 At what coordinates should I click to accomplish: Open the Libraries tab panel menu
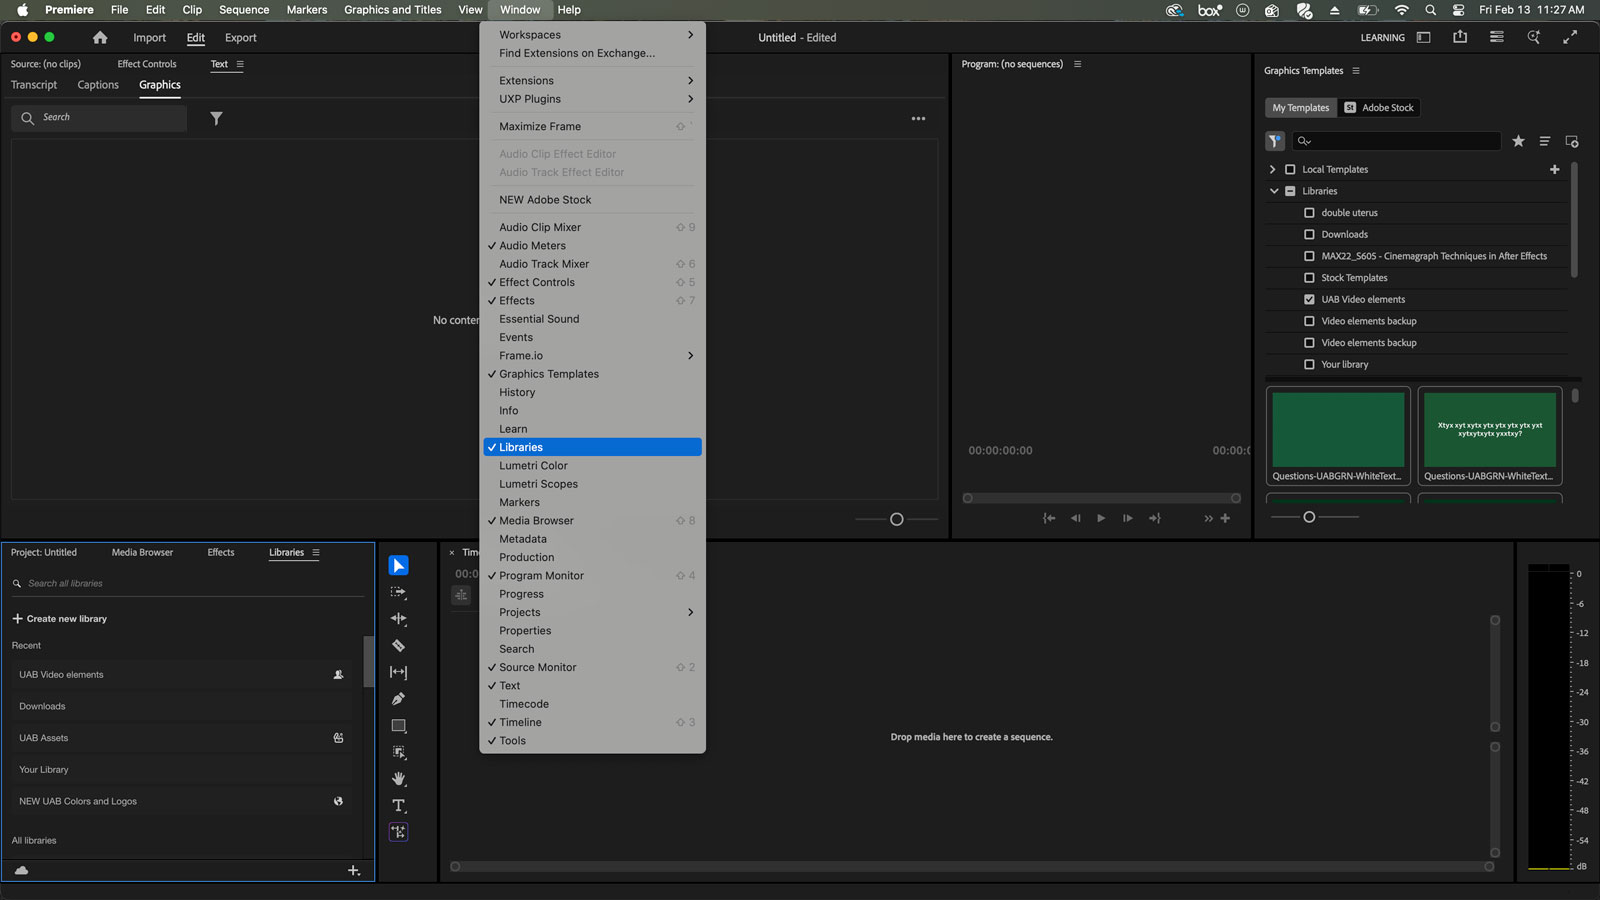pyautogui.click(x=316, y=553)
